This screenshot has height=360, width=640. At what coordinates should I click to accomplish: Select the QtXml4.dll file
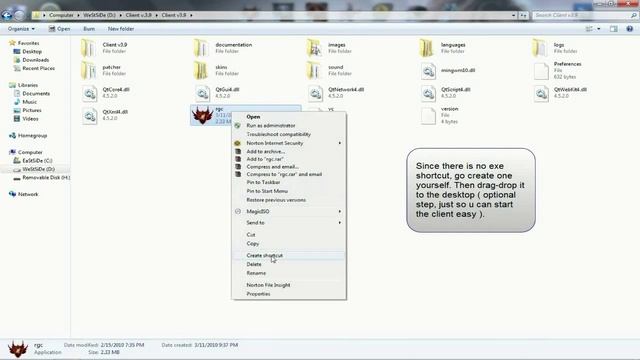[x=105, y=115]
